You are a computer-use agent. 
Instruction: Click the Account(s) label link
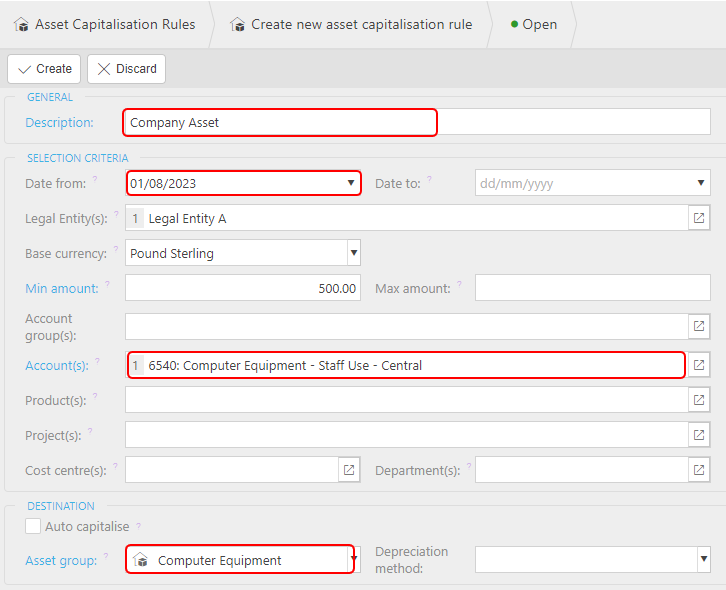point(56,365)
